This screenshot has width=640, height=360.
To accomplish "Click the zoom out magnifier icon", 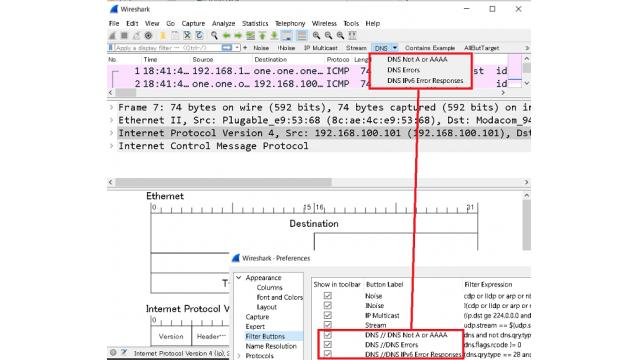I will click(328, 36).
